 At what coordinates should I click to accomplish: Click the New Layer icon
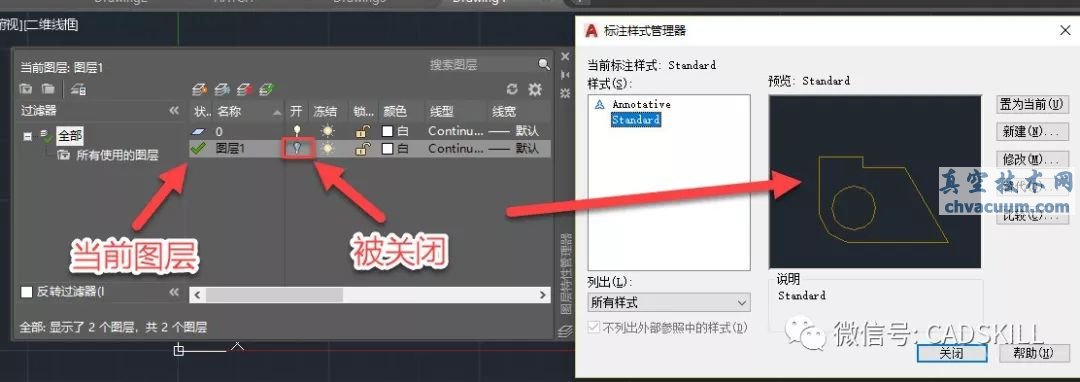200,89
